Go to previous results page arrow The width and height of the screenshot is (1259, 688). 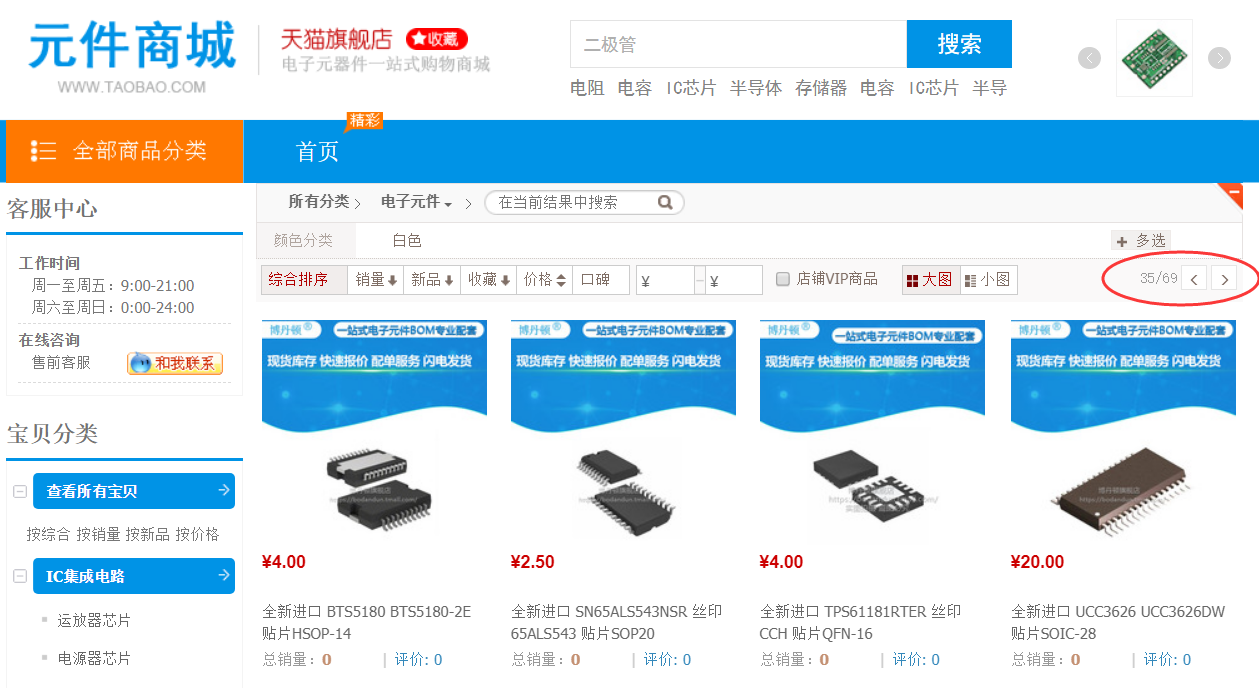pyautogui.click(x=1194, y=279)
